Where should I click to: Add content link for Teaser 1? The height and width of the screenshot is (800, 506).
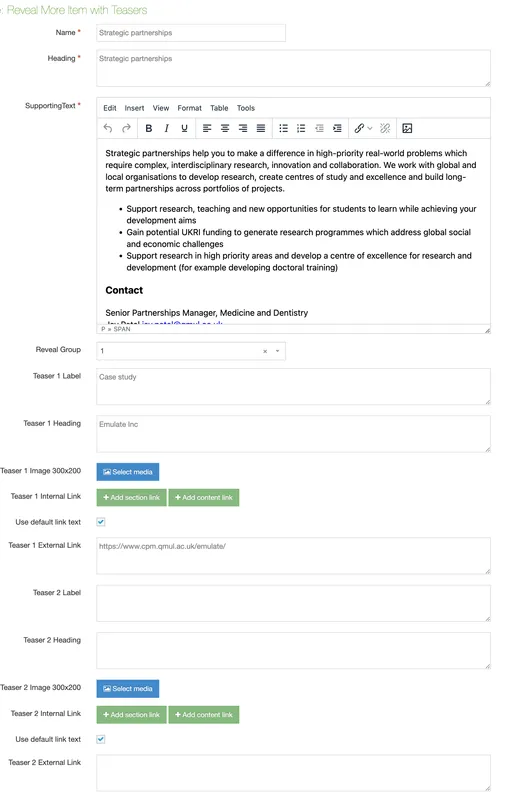point(204,497)
